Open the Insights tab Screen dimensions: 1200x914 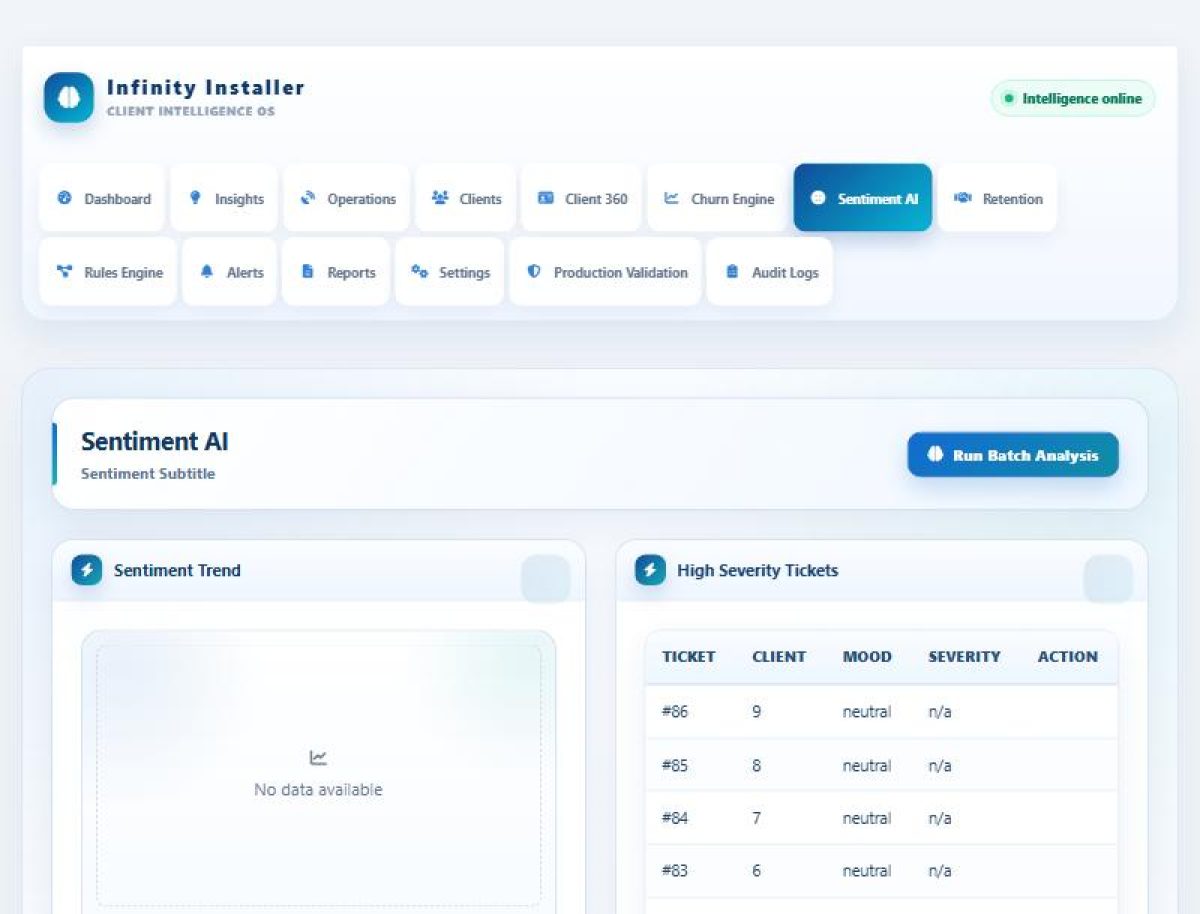pos(225,198)
